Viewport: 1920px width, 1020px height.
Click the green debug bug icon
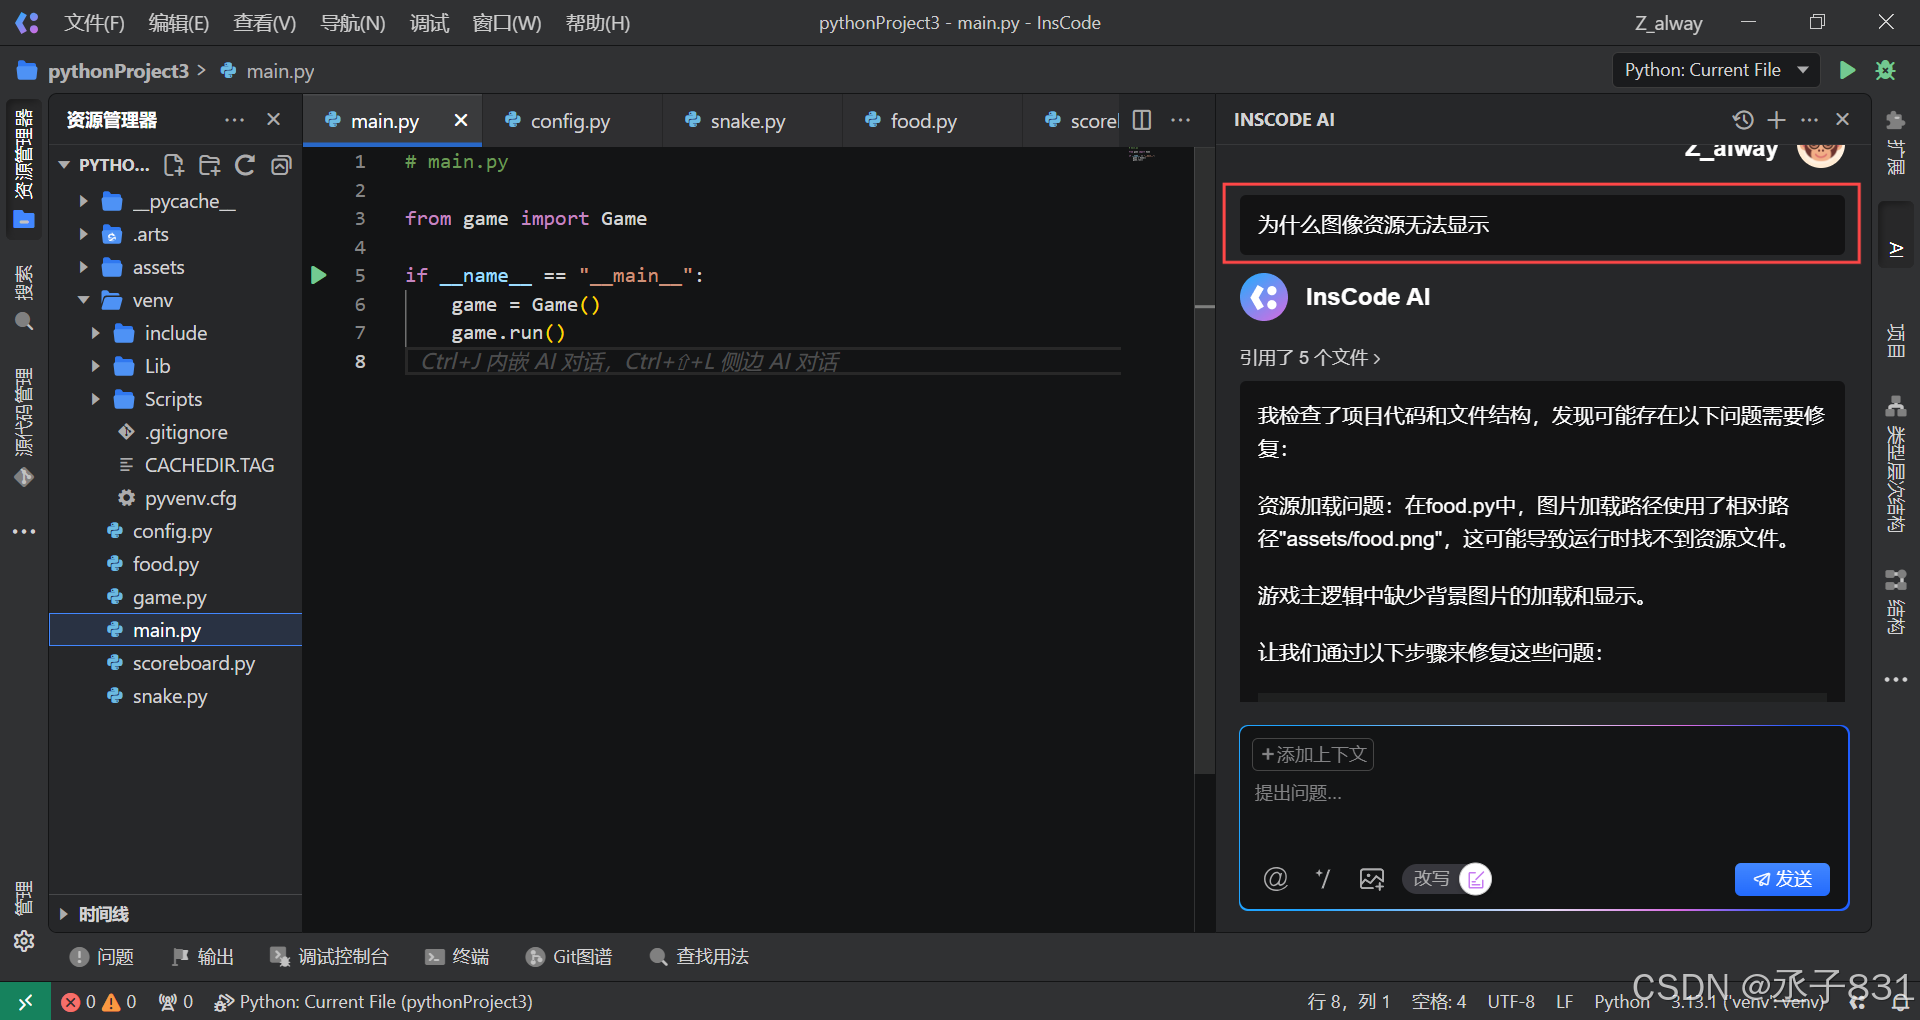point(1885,70)
